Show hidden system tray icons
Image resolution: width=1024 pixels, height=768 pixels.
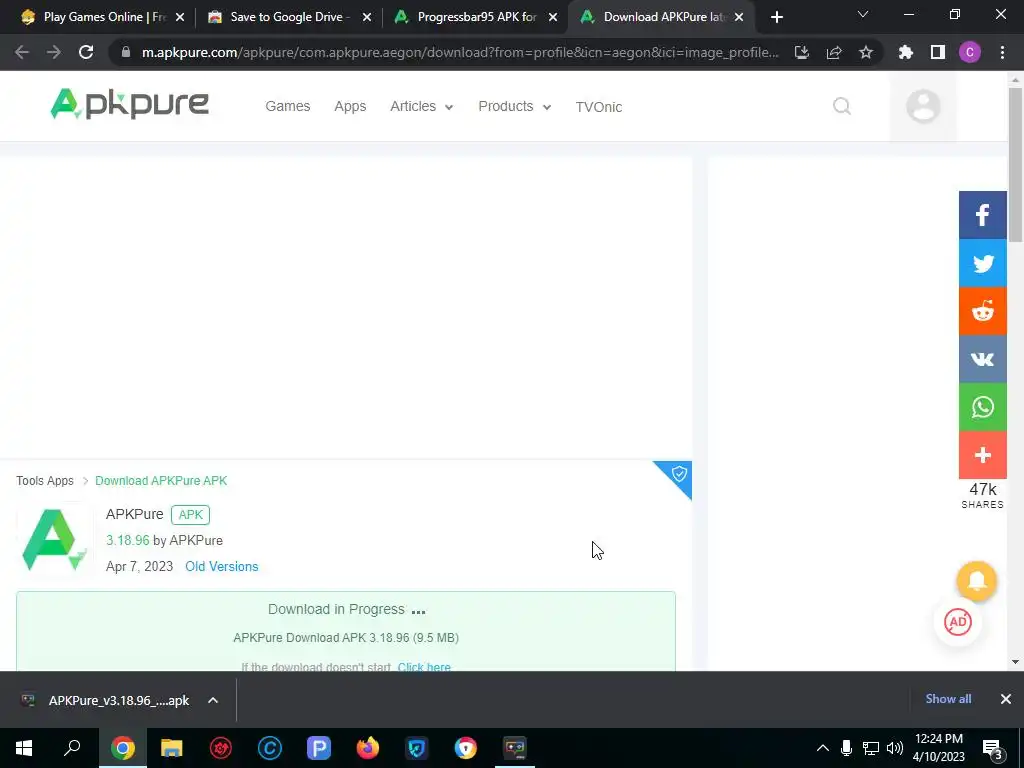coord(823,748)
